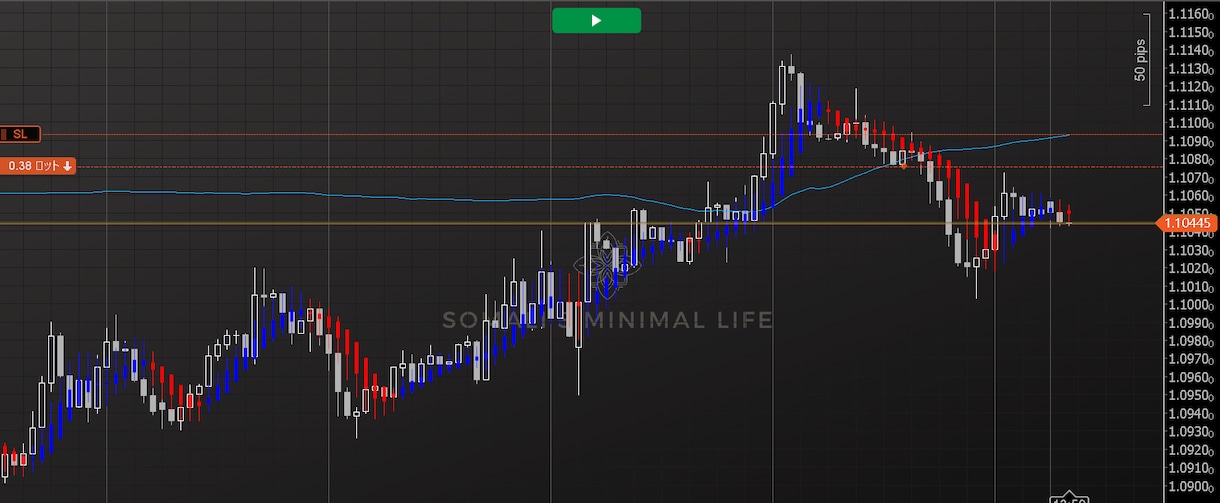
Task: Click price axis label 1.1120
Action: click(x=1193, y=87)
